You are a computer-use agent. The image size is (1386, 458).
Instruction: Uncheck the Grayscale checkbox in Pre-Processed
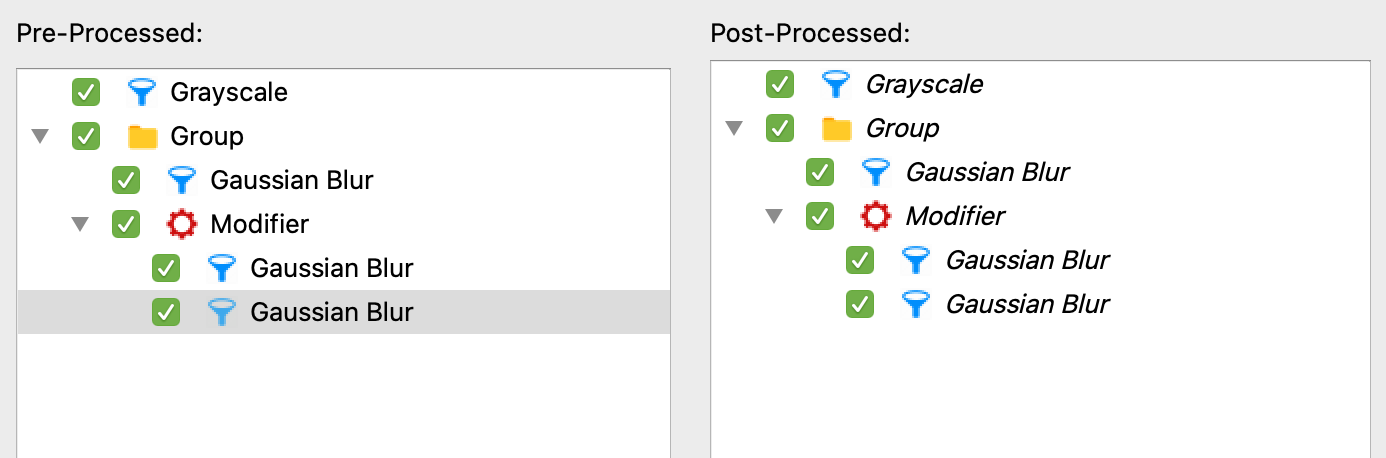point(86,93)
